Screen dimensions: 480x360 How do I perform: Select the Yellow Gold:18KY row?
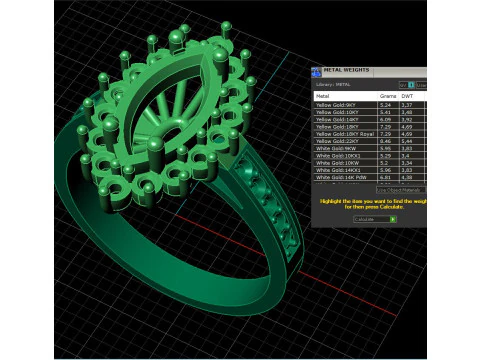click(x=369, y=127)
